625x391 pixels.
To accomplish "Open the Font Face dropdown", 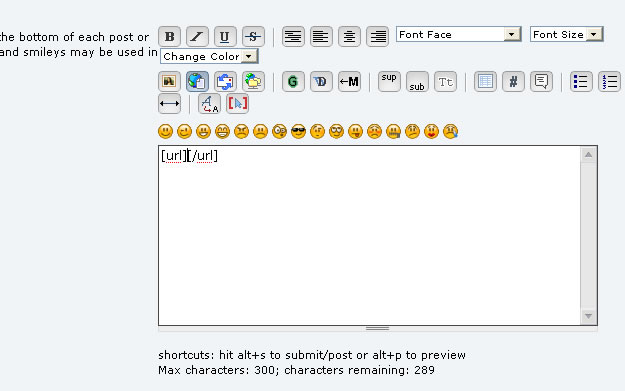I will (x=459, y=34).
